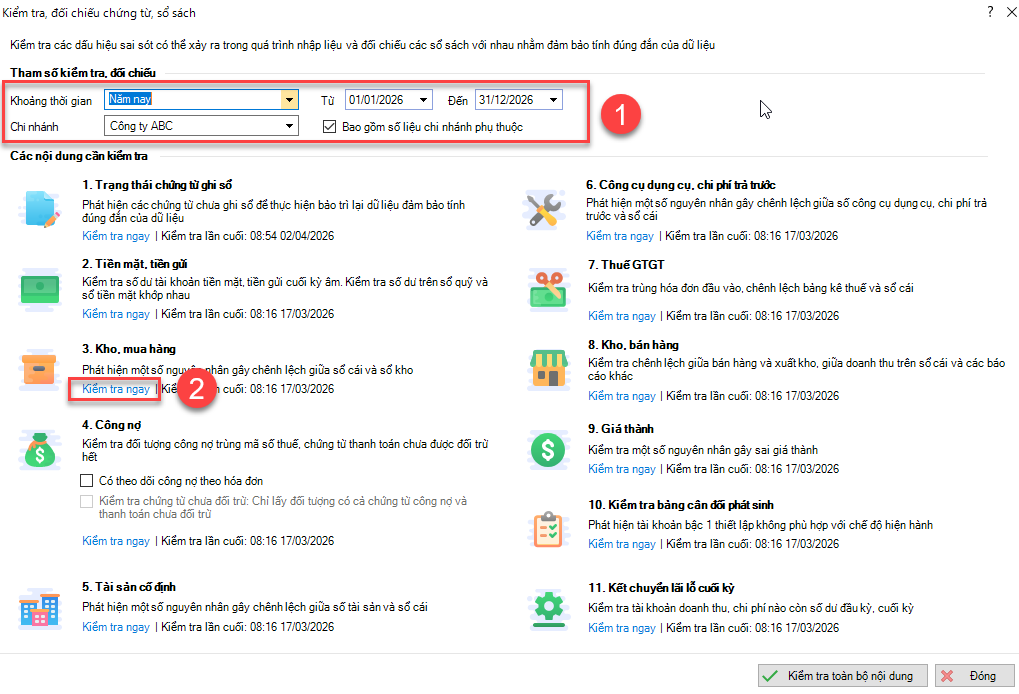1019x694 pixels.
Task: Click Kiểm tra ngay for Thuế GTGT
Action: (622, 316)
